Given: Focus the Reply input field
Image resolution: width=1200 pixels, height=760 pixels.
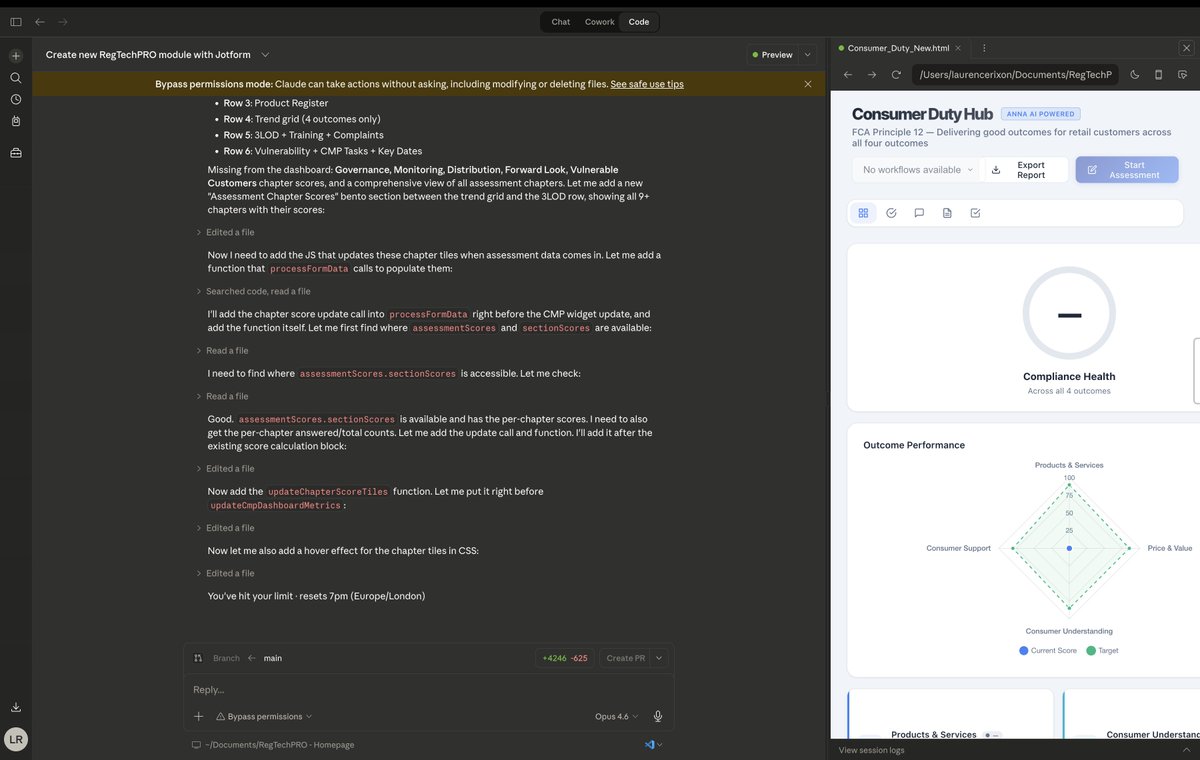Looking at the screenshot, I should (428, 689).
